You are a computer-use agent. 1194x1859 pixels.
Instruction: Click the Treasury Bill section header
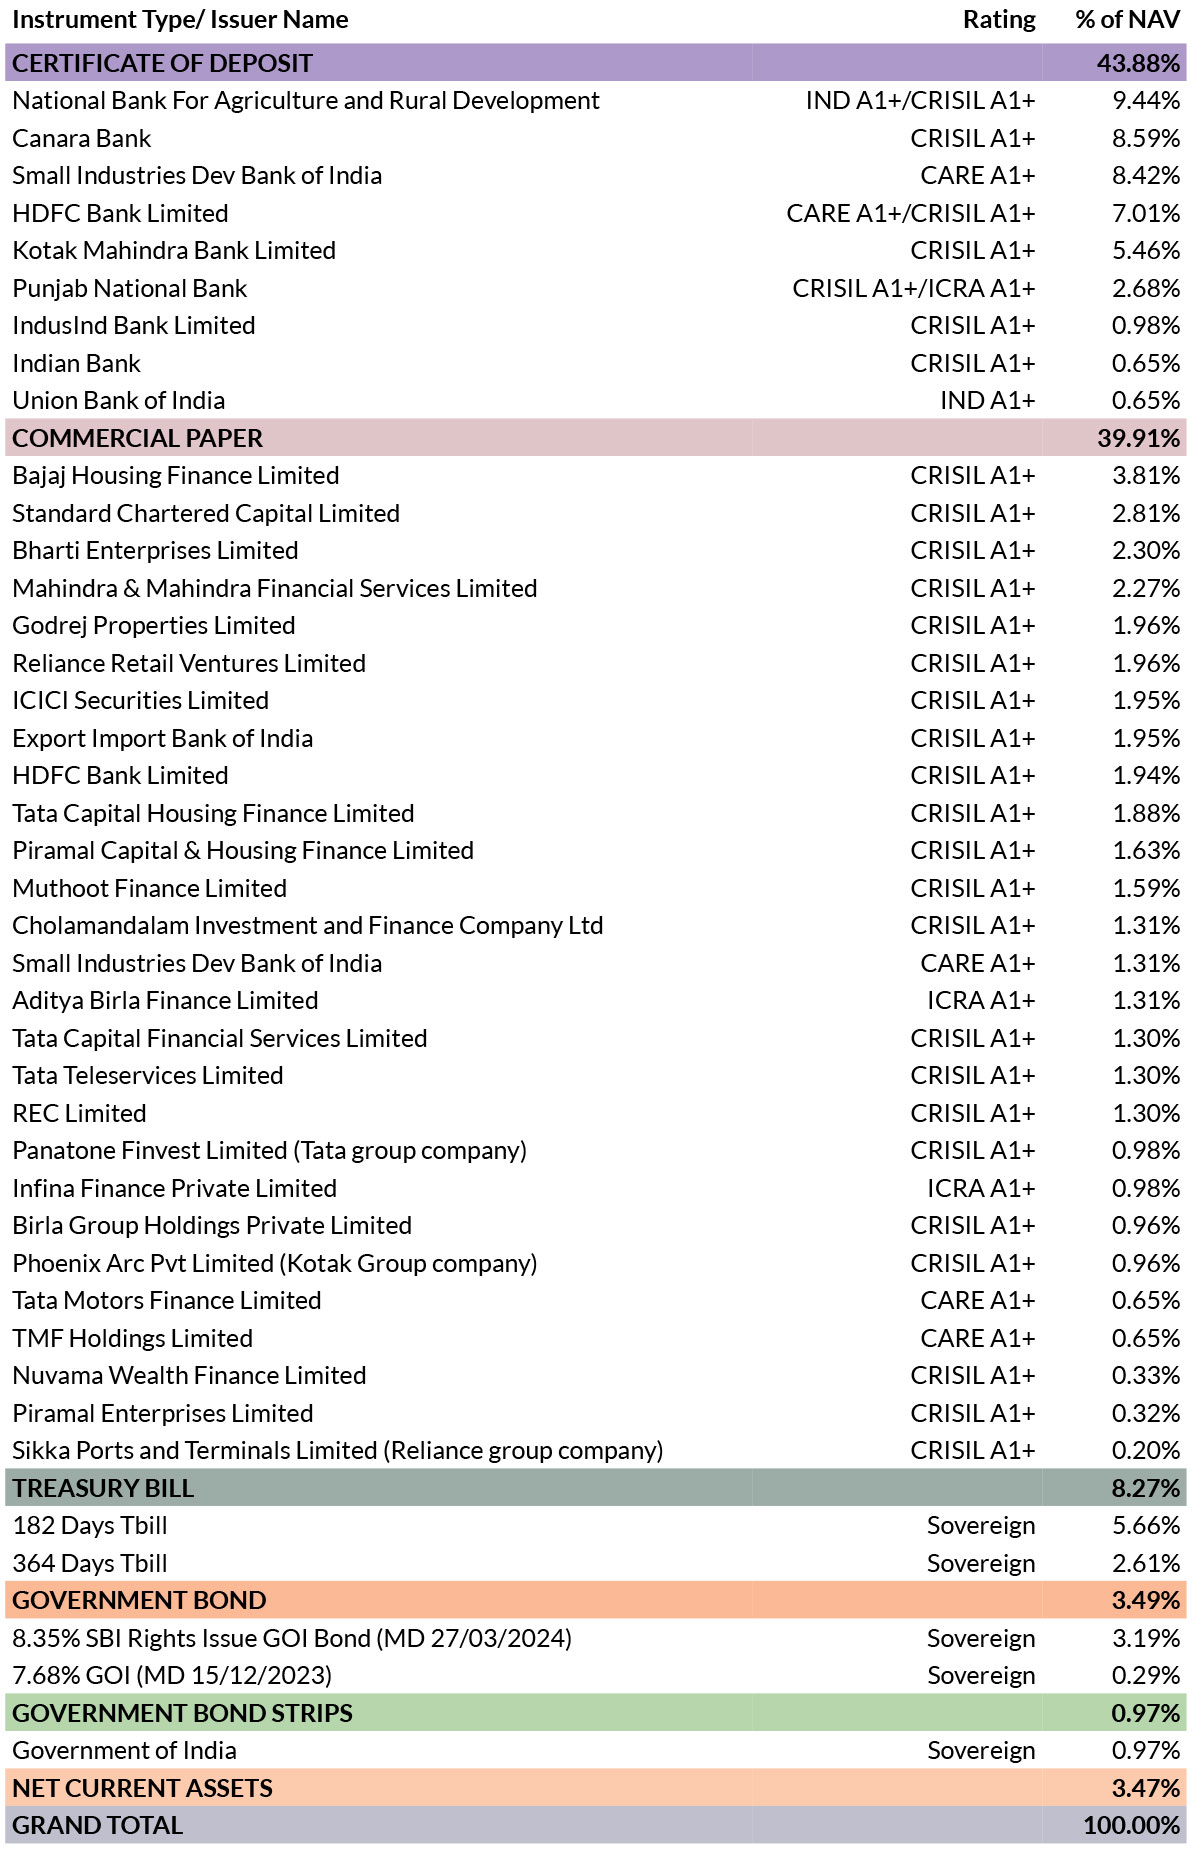click(x=596, y=1488)
